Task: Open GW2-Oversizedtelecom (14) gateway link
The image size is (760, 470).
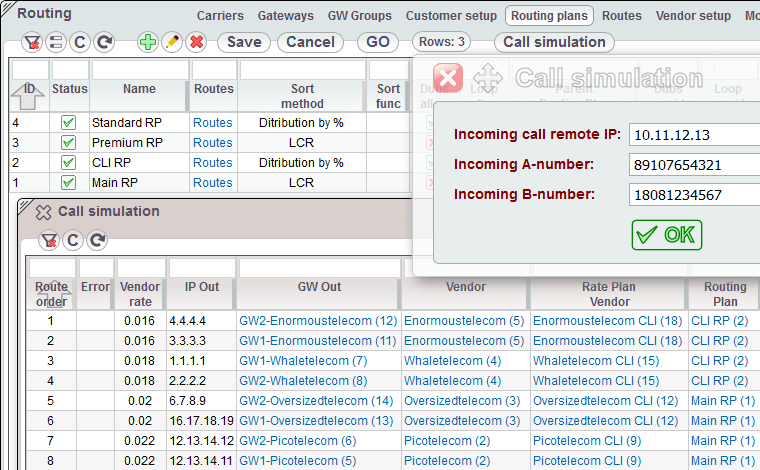Action: [316, 401]
